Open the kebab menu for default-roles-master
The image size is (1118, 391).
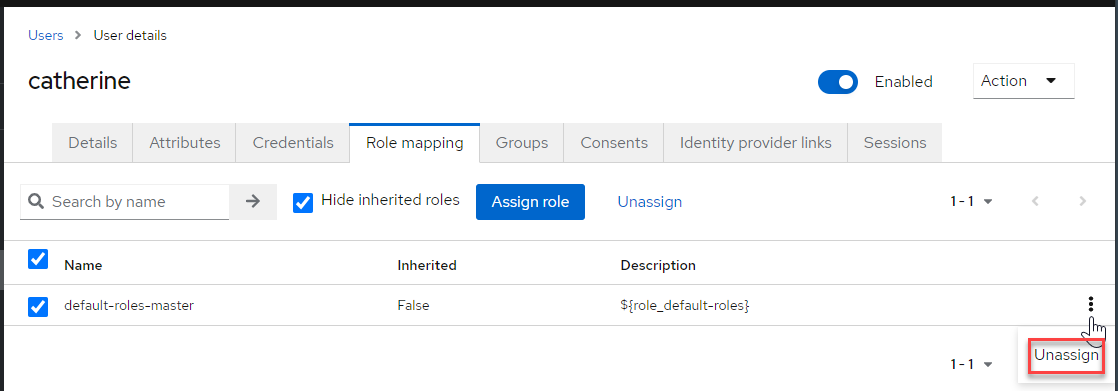click(x=1091, y=305)
